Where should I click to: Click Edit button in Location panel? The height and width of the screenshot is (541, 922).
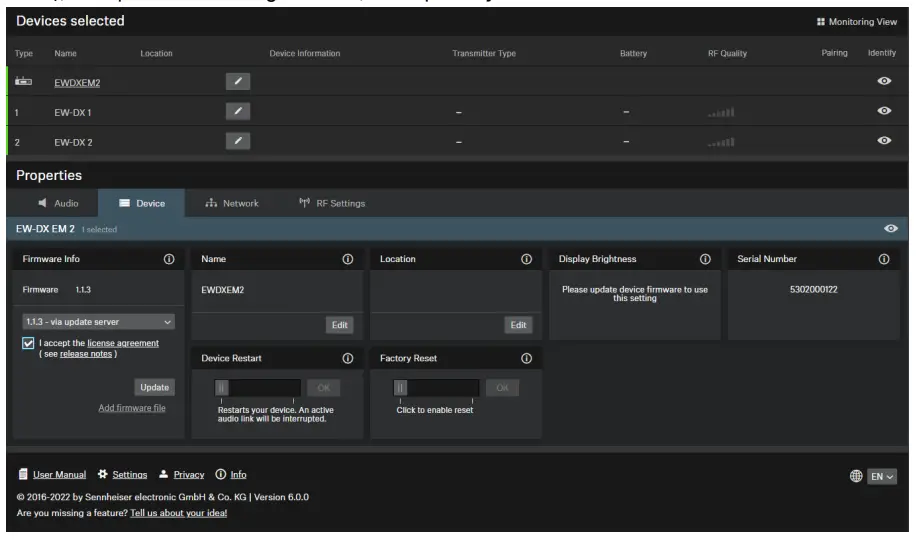point(519,325)
